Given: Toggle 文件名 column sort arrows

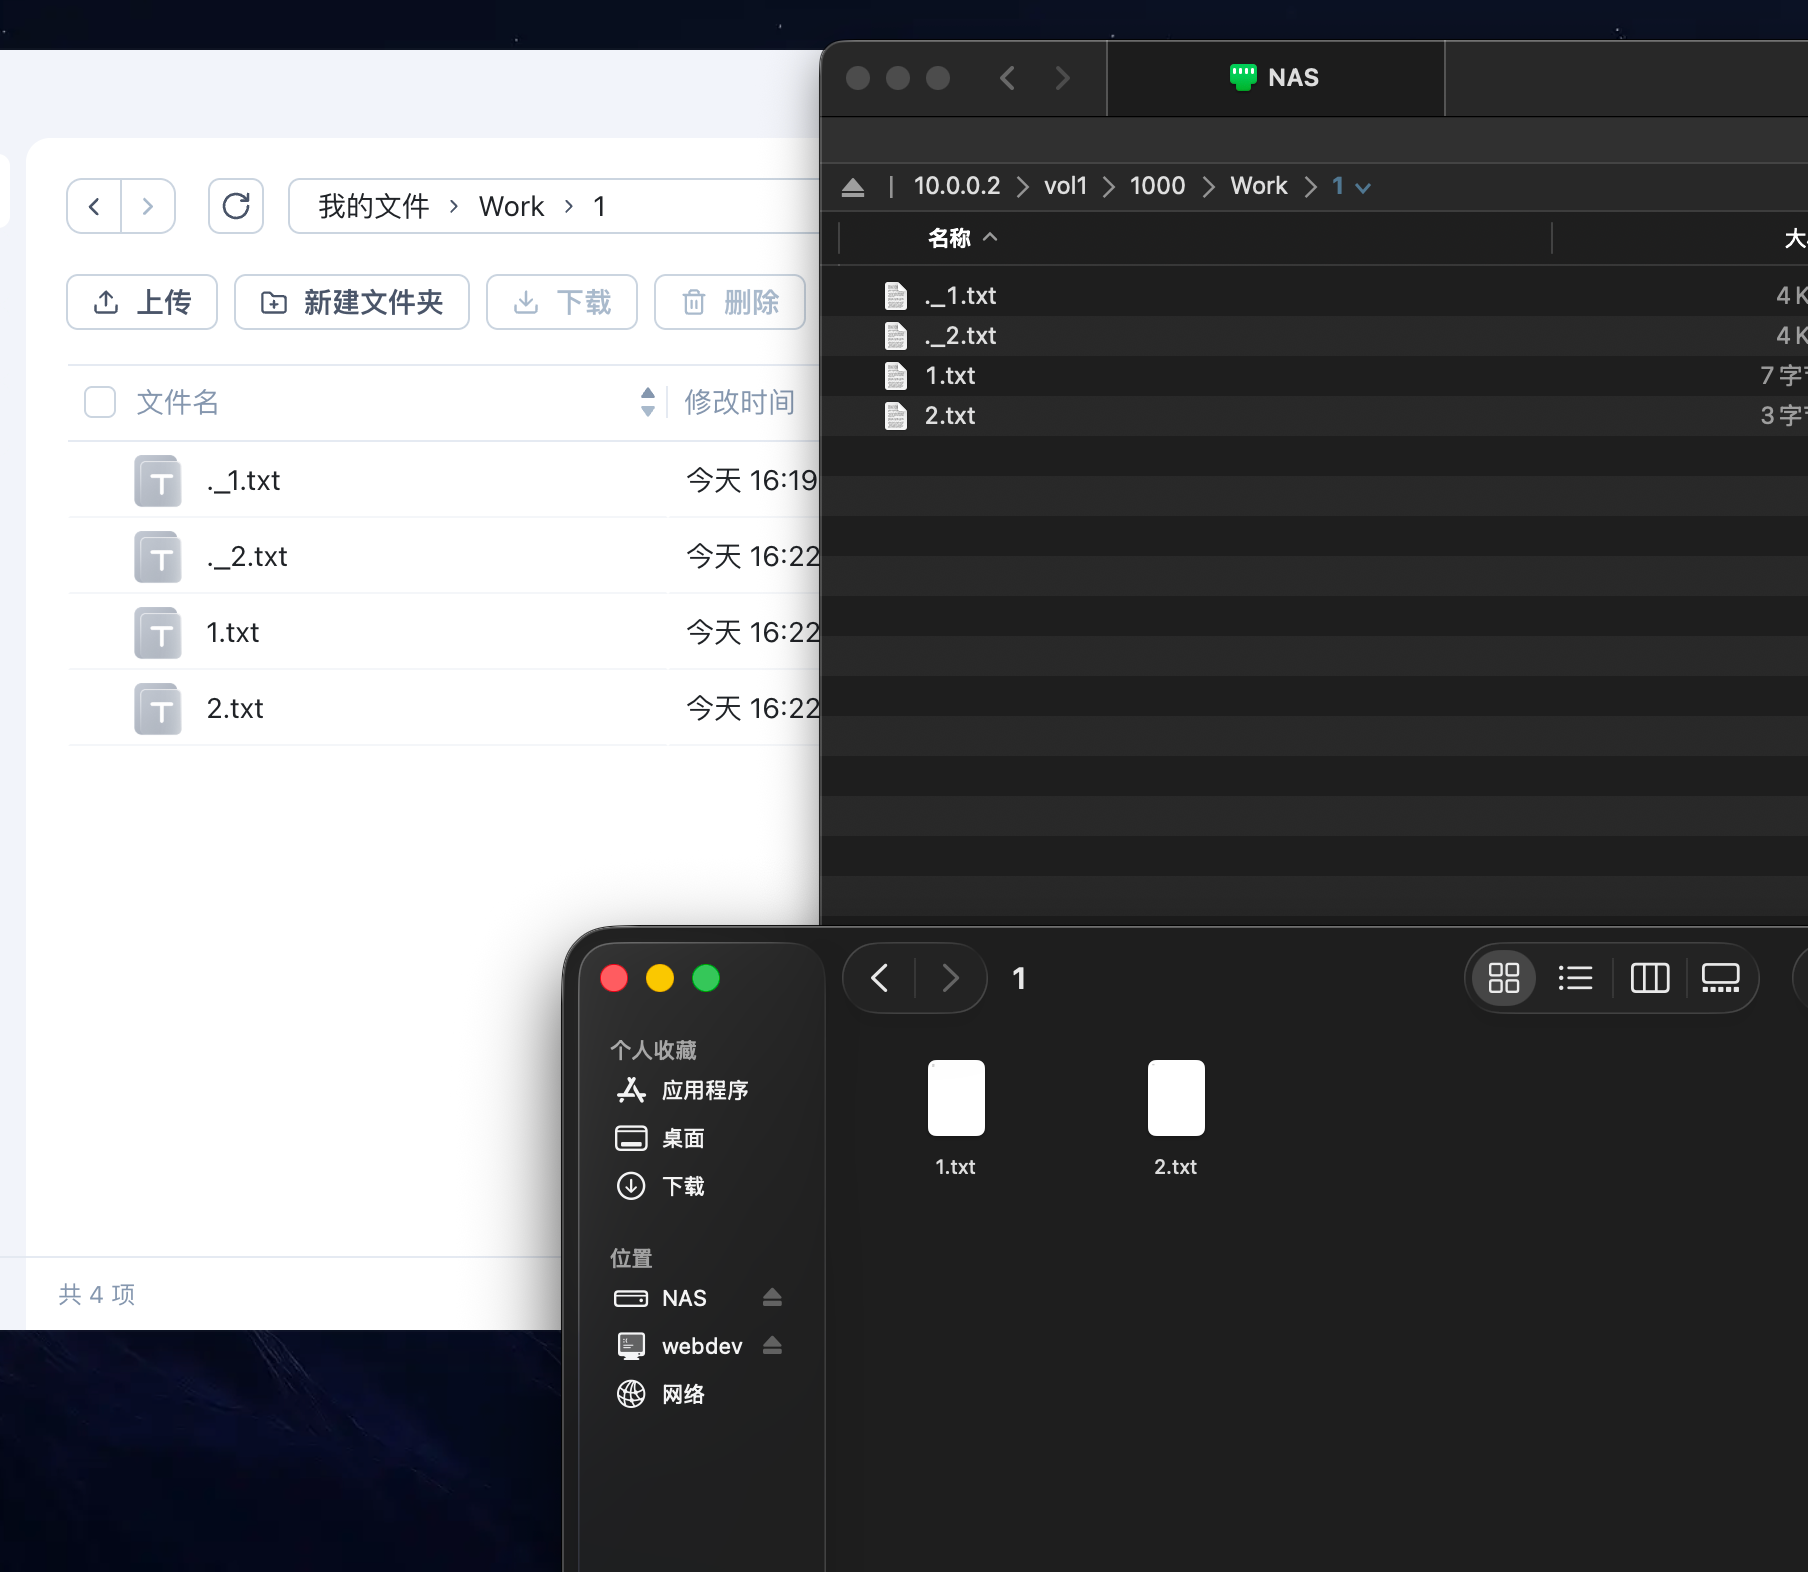Looking at the screenshot, I should point(647,402).
